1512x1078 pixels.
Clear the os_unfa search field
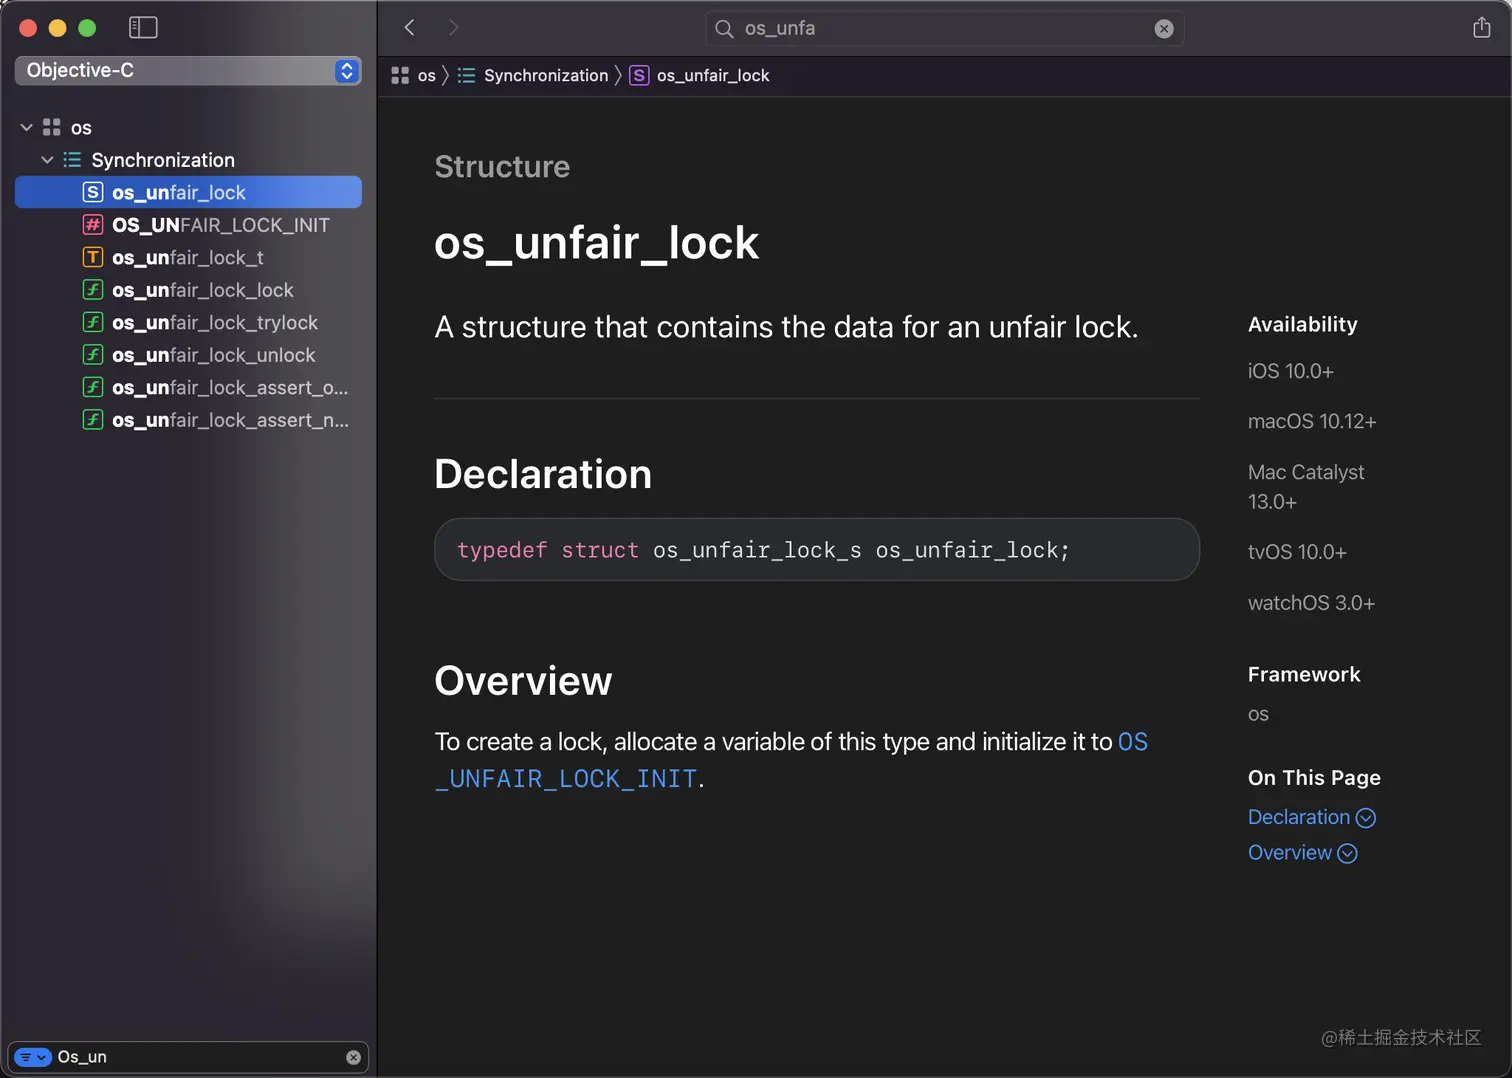pos(1164,28)
